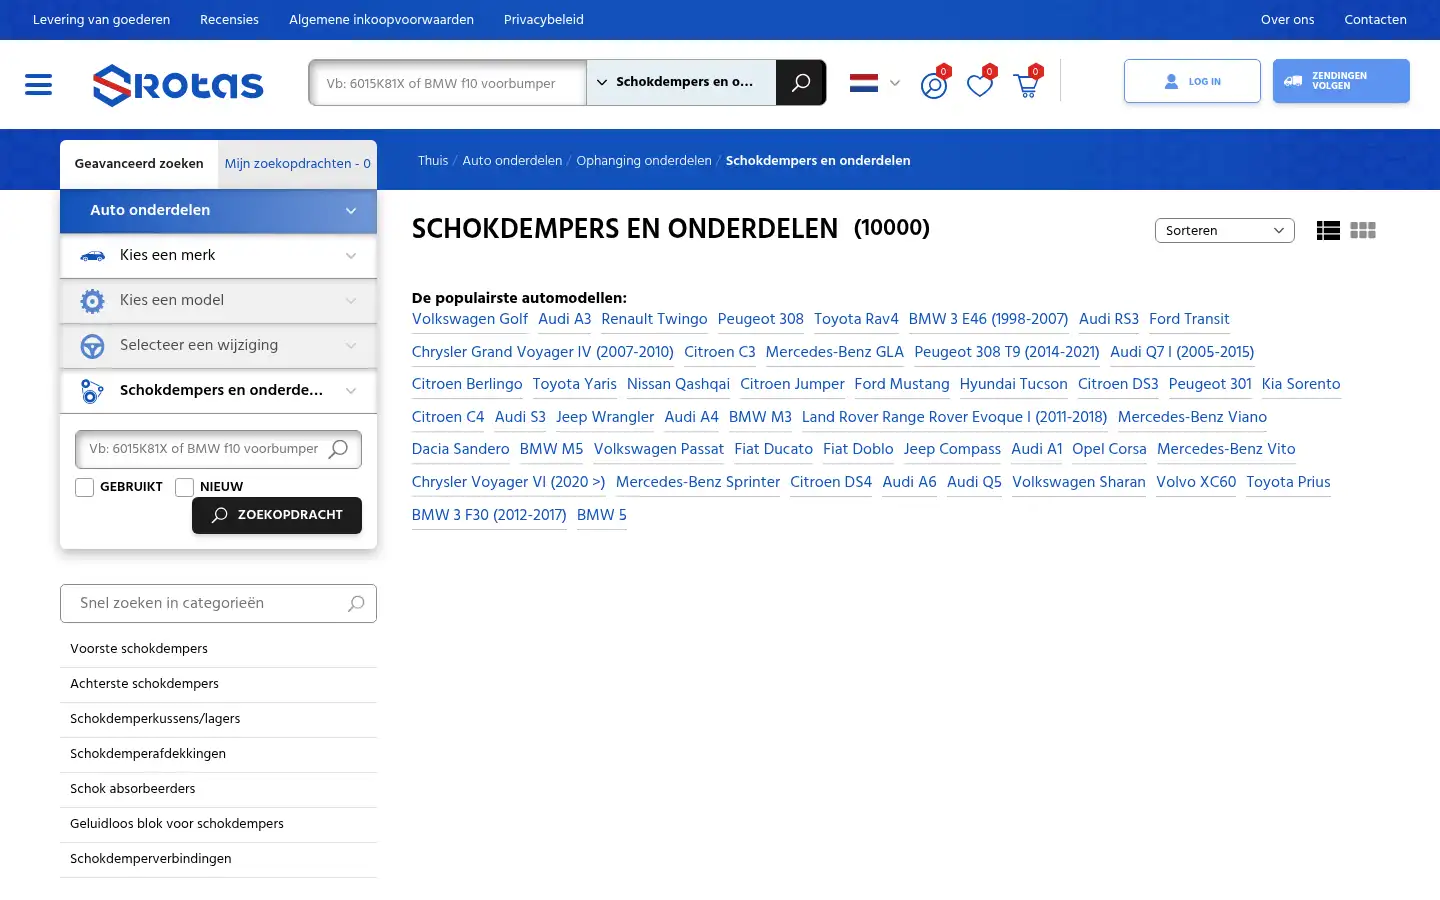
Task: Select the Geavanceerd zoeken tab
Action: point(139,164)
